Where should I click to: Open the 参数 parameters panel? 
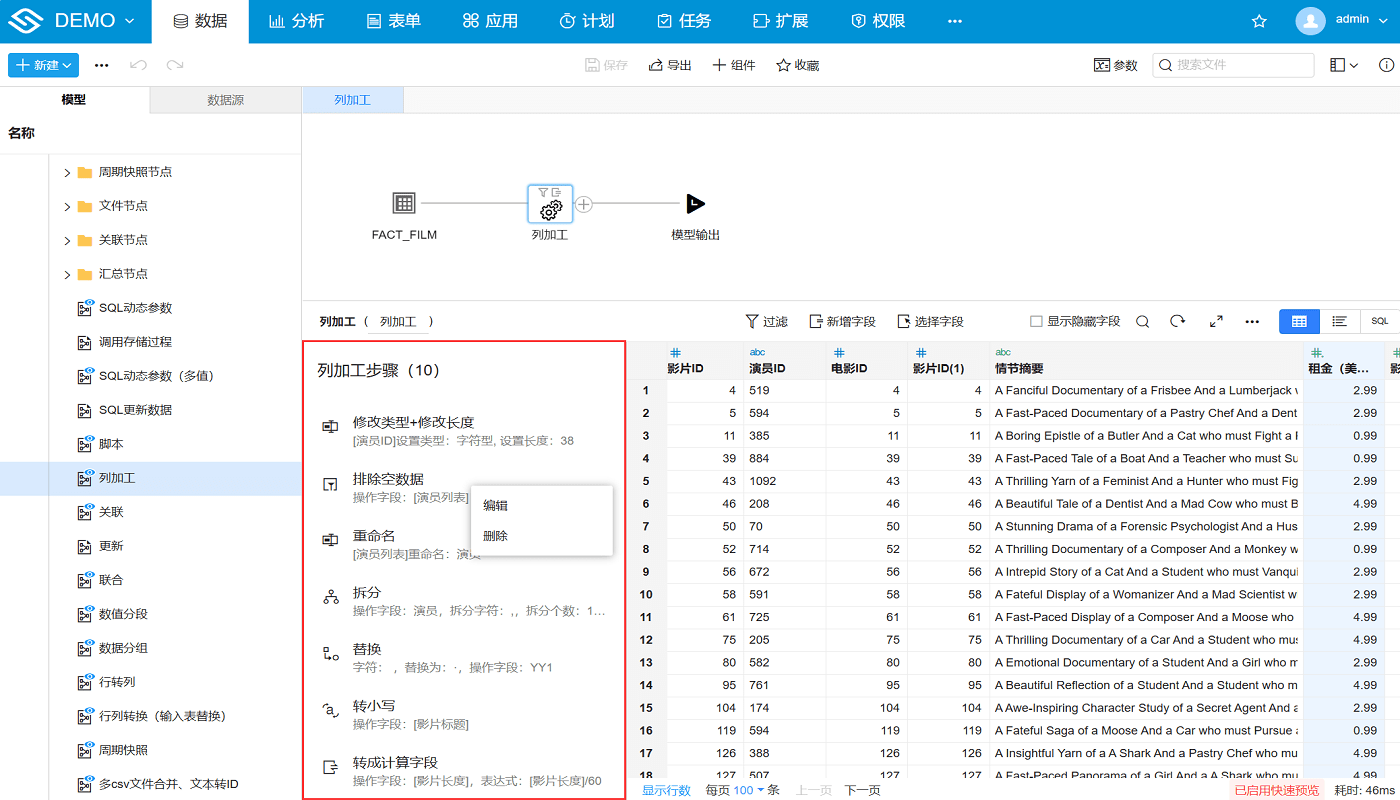pos(1115,64)
